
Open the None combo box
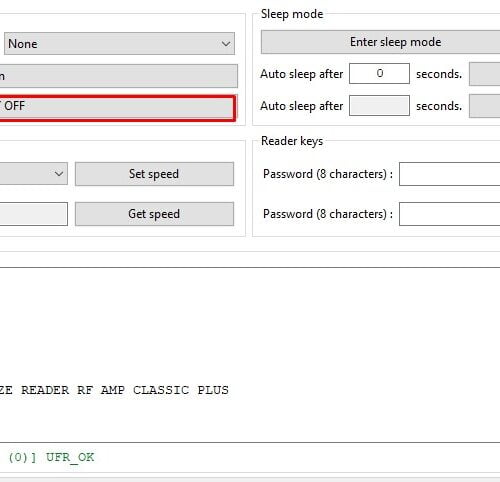119,44
